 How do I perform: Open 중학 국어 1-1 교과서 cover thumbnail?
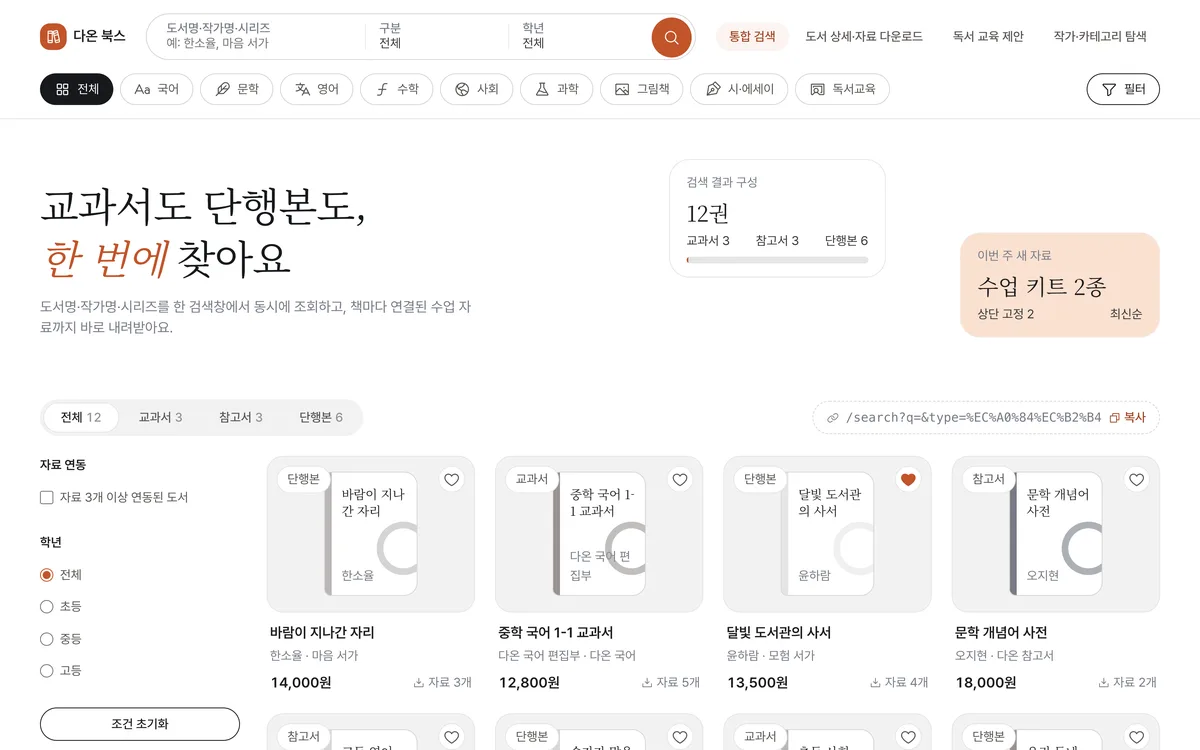coord(599,534)
